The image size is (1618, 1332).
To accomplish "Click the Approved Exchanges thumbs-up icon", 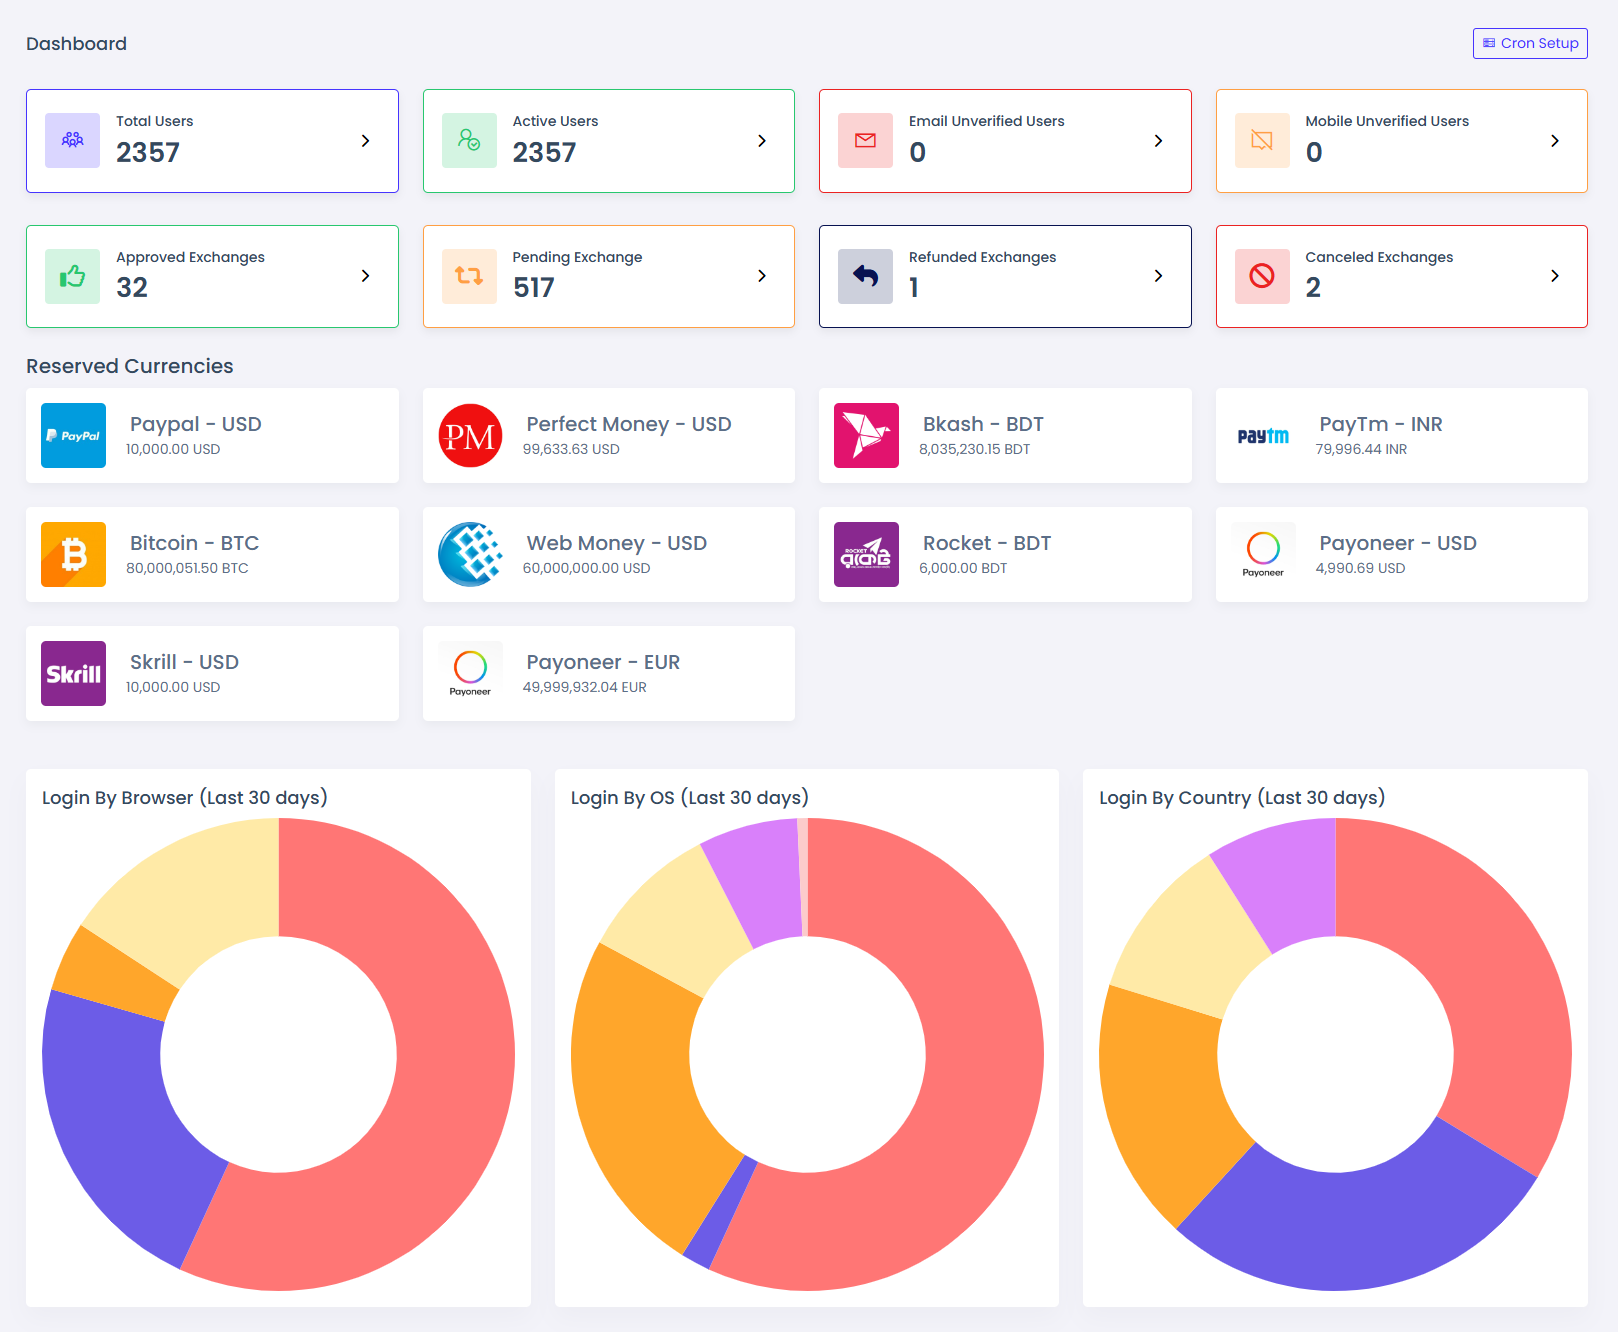I will click(x=72, y=276).
